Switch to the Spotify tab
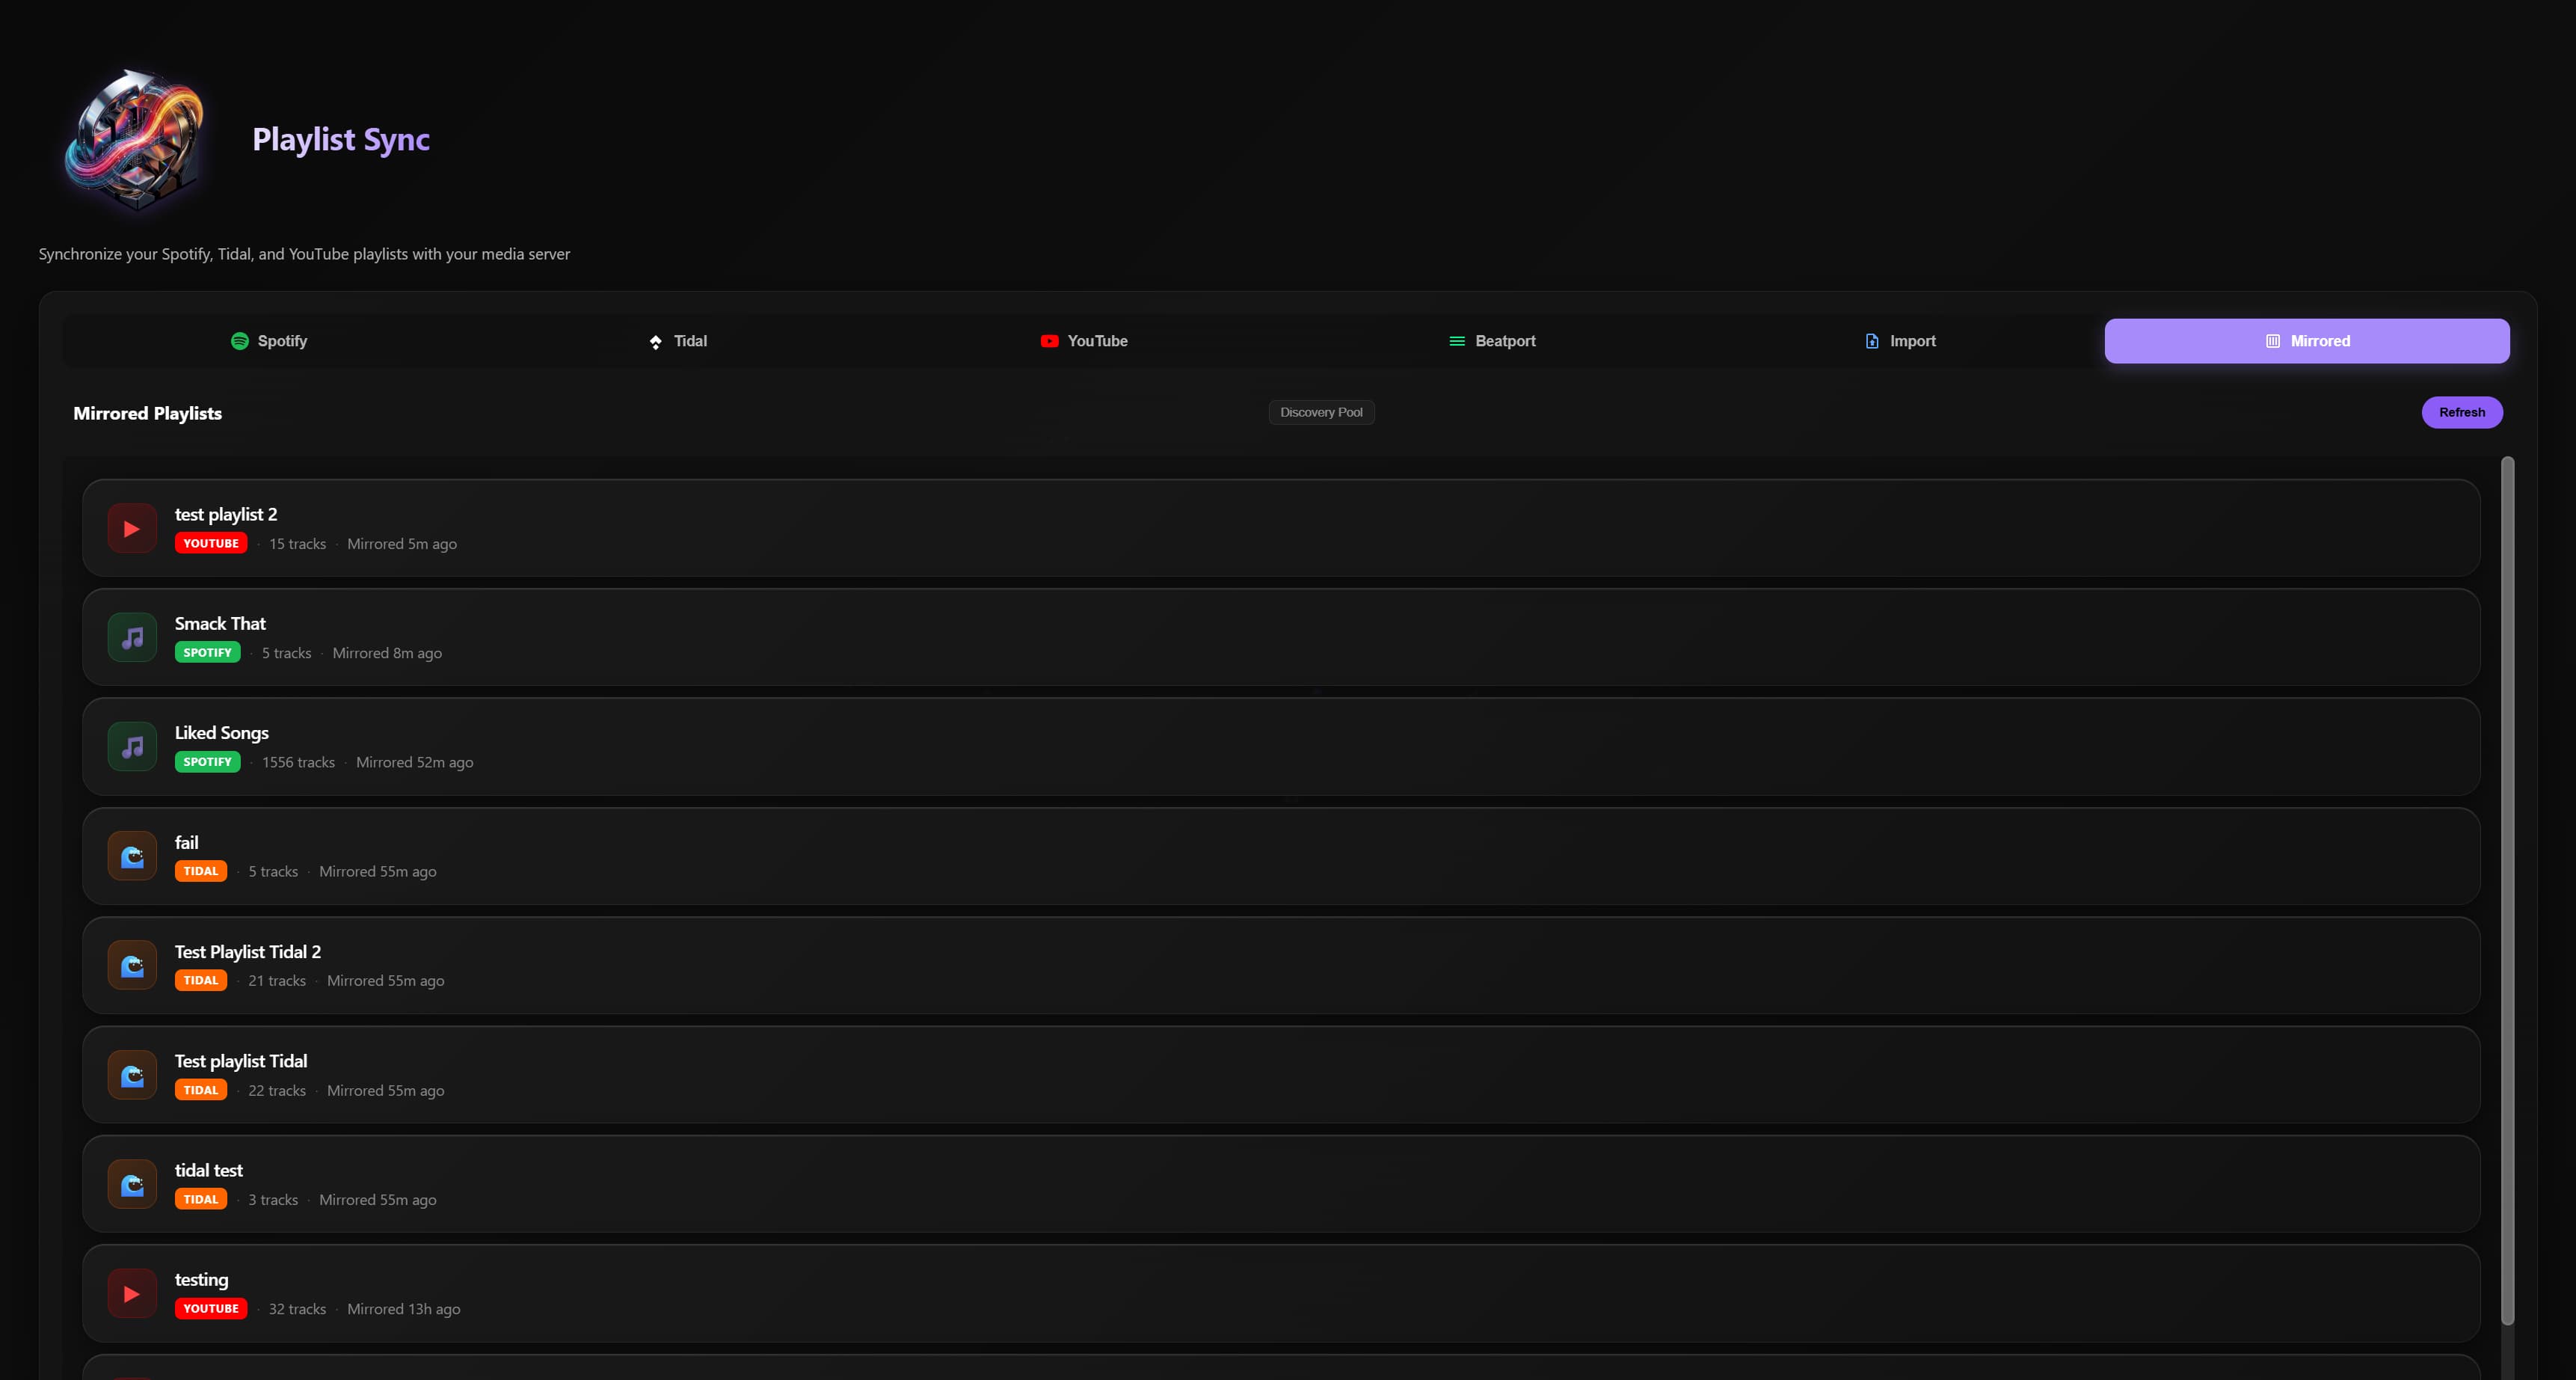This screenshot has width=2576, height=1380. pos(269,341)
